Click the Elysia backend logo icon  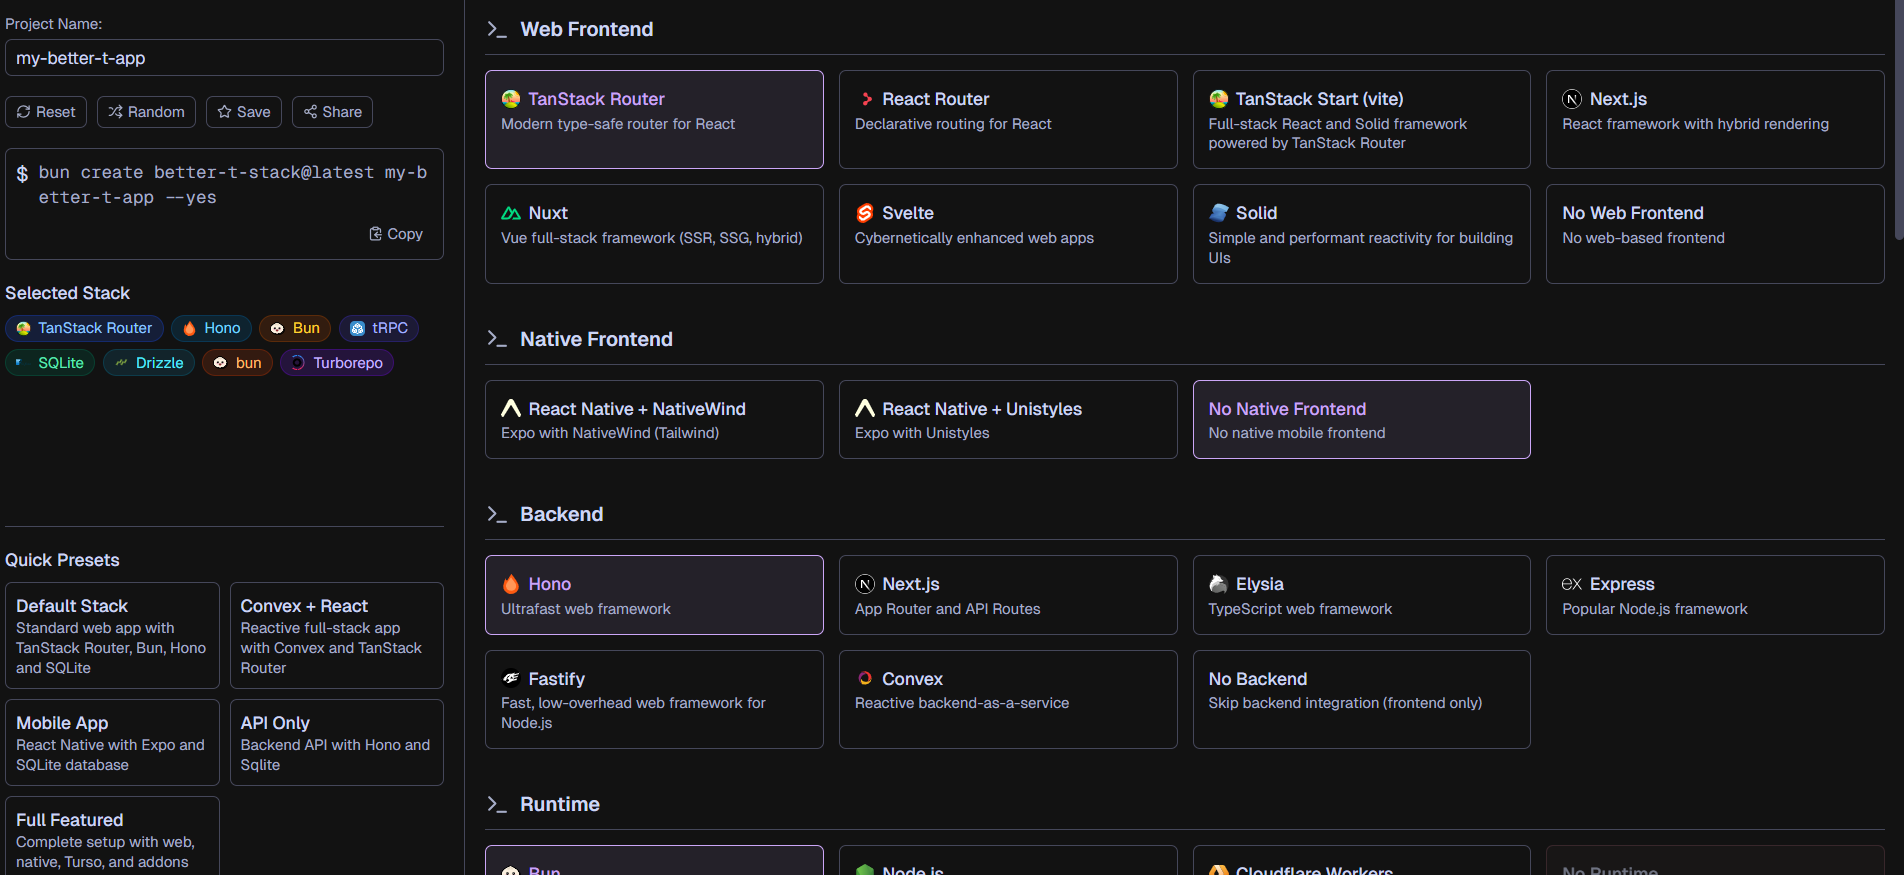[1218, 584]
